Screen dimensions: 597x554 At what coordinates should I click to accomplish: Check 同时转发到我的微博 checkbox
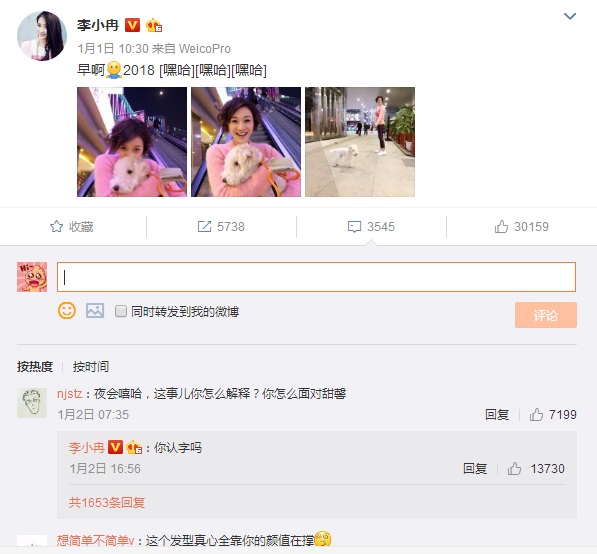121,311
